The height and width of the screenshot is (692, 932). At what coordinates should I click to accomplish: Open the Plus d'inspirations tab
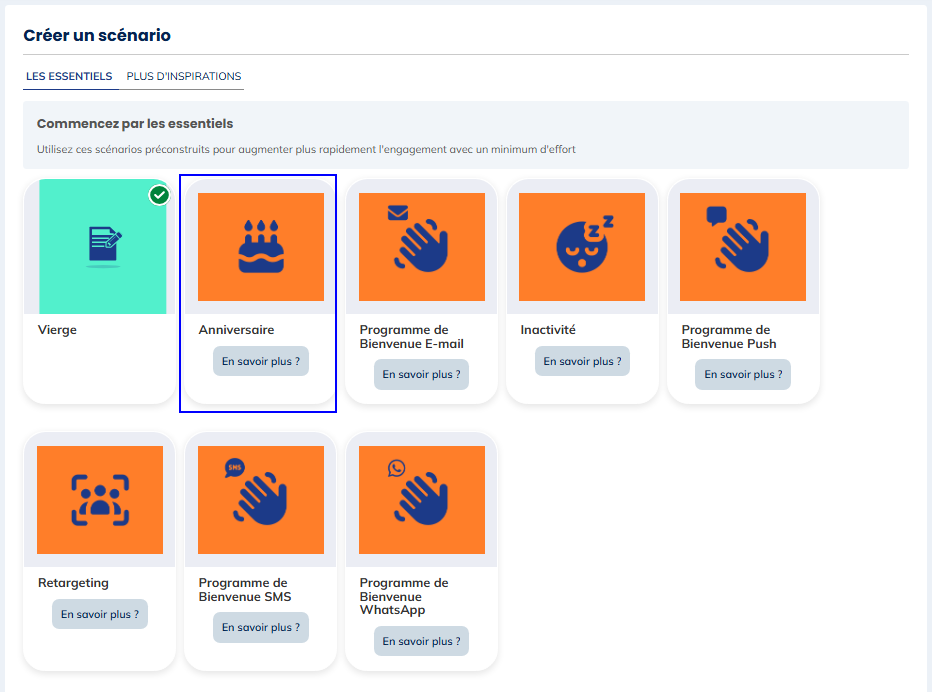[184, 77]
